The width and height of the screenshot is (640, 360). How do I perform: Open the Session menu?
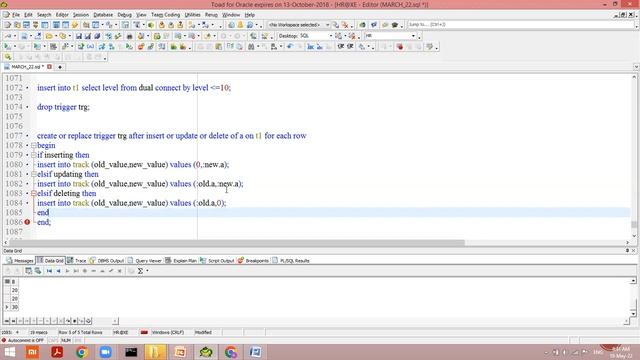click(80, 15)
